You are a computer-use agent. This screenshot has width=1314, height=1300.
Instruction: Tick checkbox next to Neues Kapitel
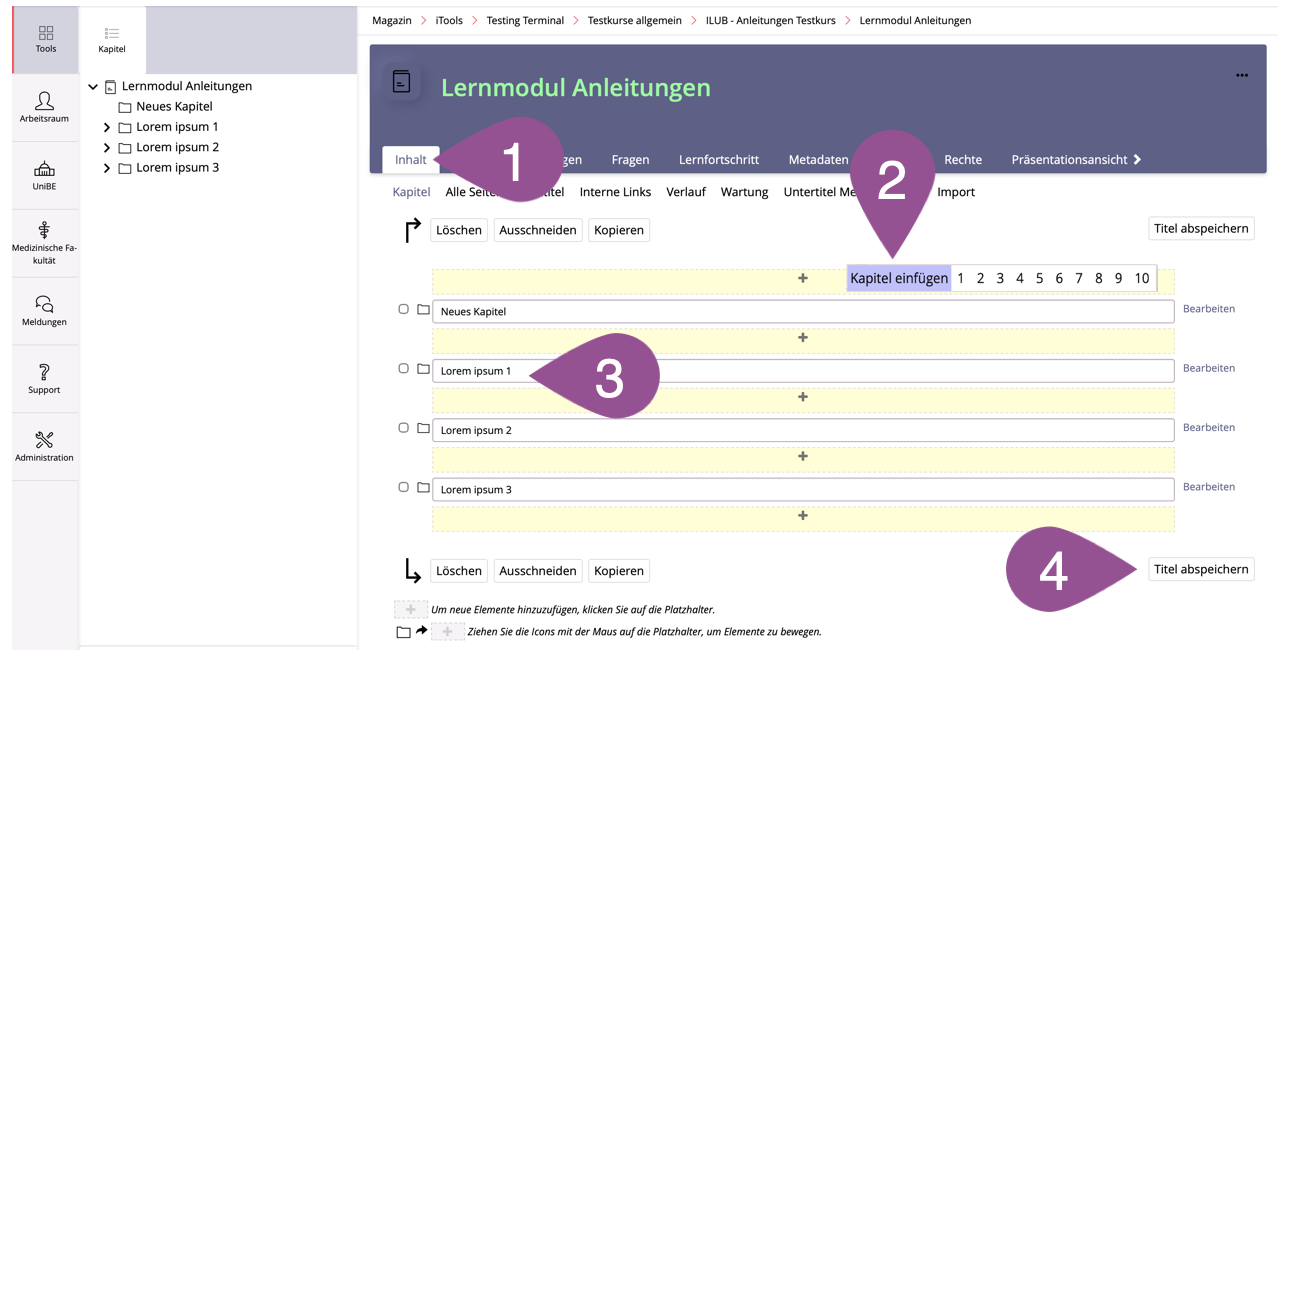[x=404, y=309]
